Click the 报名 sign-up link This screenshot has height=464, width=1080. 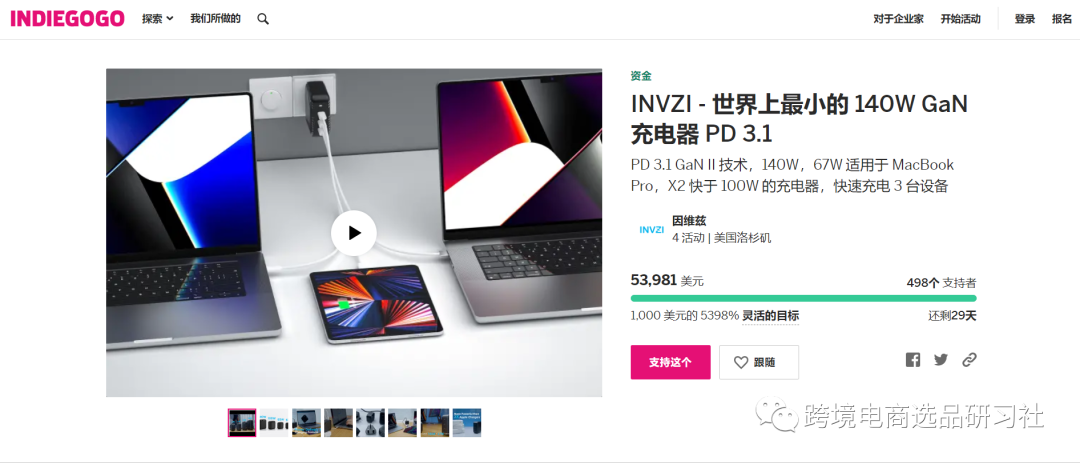pos(1061,19)
